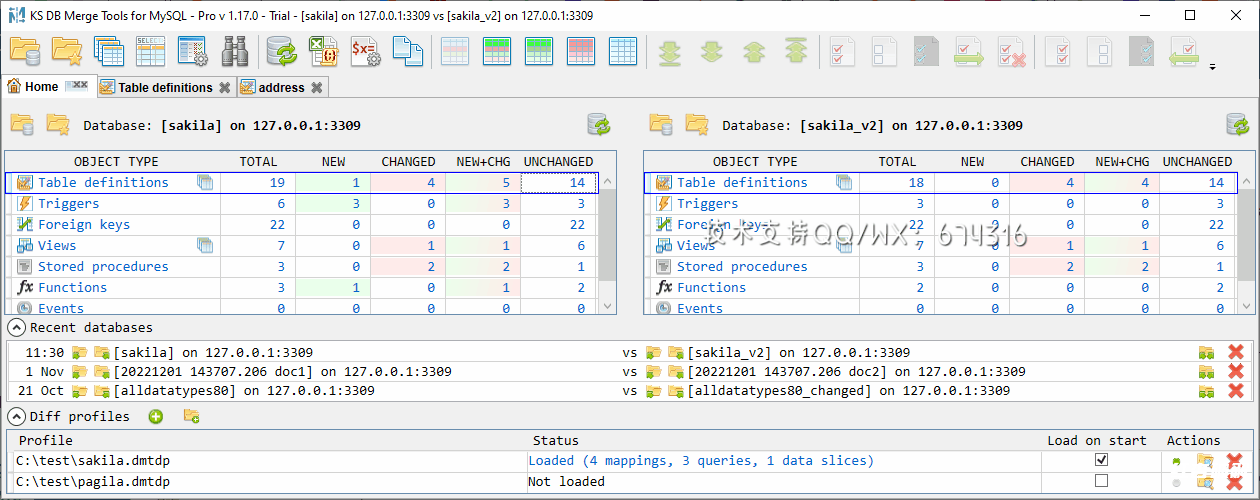Uncheck Load on start for sakila.dmtdp
Screen dimensions: 1260x500
pos(1101,460)
